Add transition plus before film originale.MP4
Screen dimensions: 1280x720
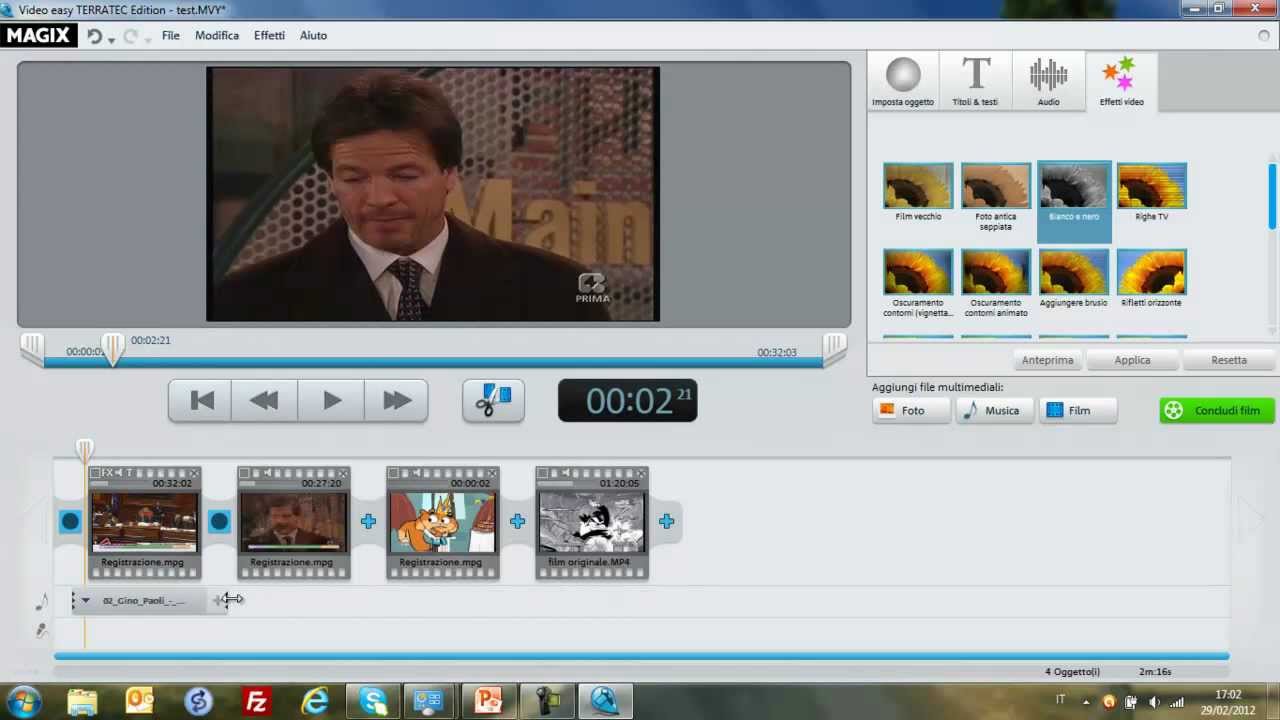pyautogui.click(x=517, y=521)
